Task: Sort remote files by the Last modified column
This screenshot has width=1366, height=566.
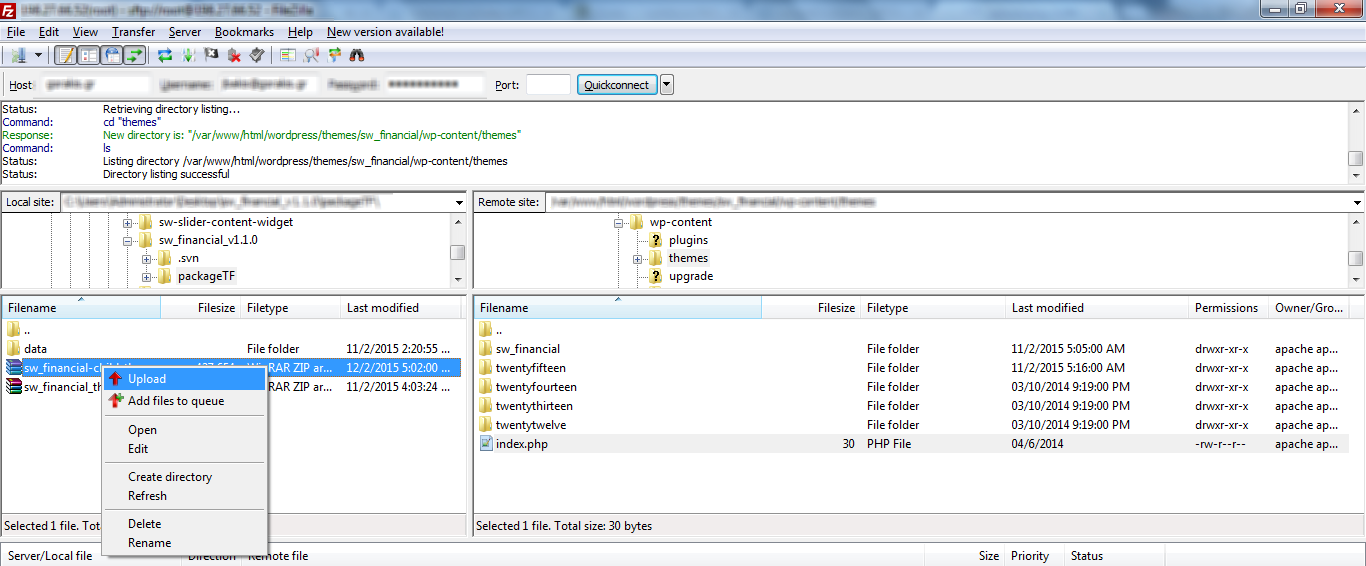Action: pyautogui.click(x=1097, y=308)
